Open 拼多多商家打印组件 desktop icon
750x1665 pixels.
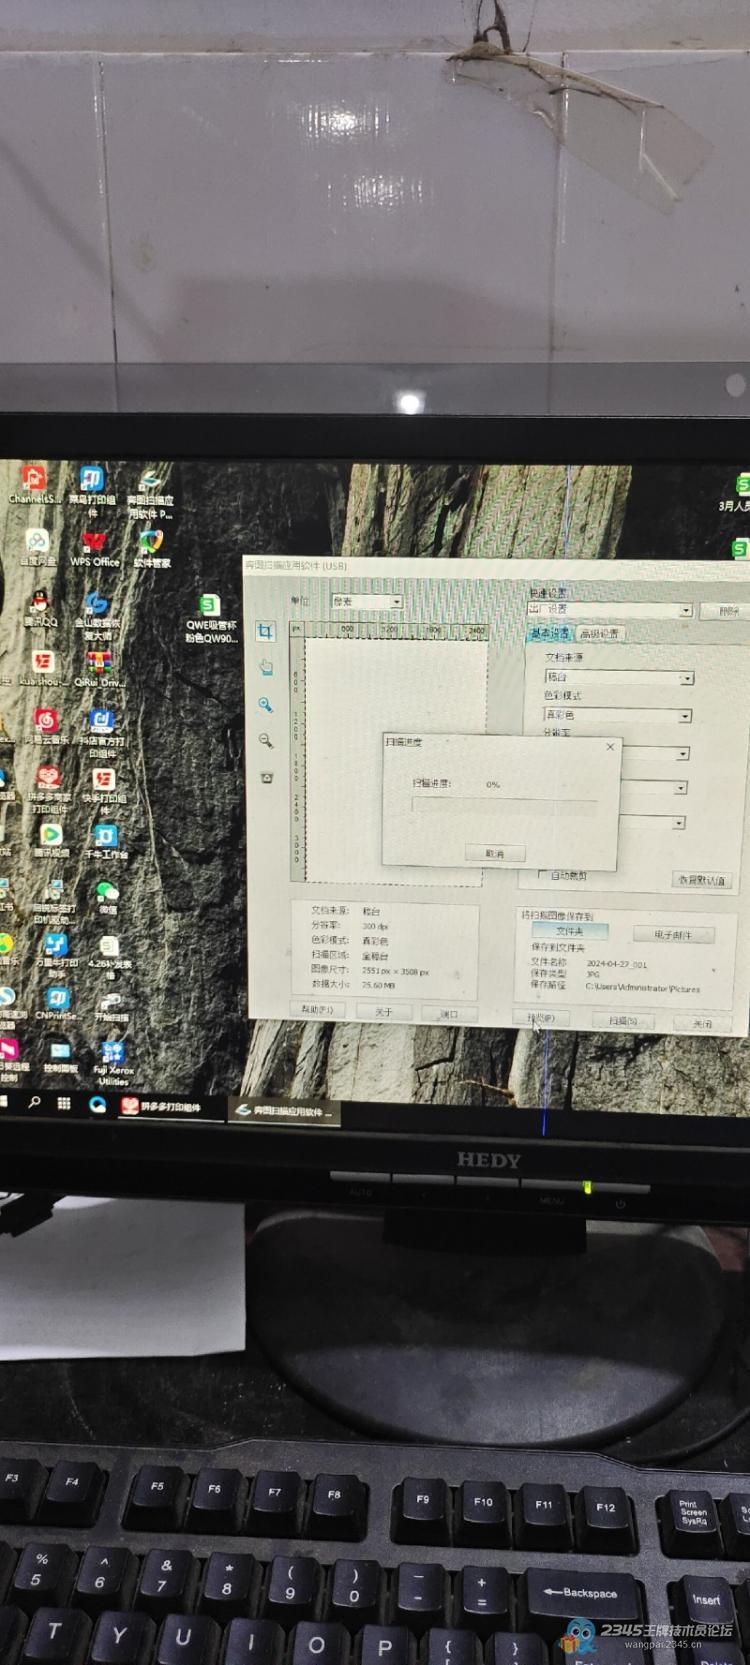point(48,790)
